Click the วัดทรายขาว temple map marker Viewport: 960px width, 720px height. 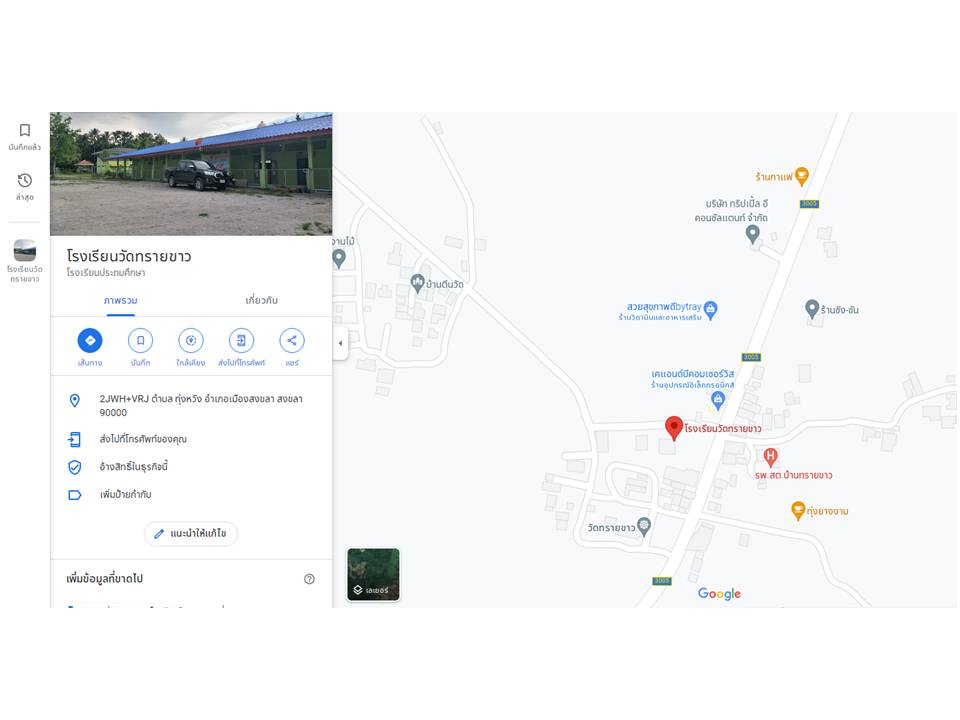pos(643,526)
